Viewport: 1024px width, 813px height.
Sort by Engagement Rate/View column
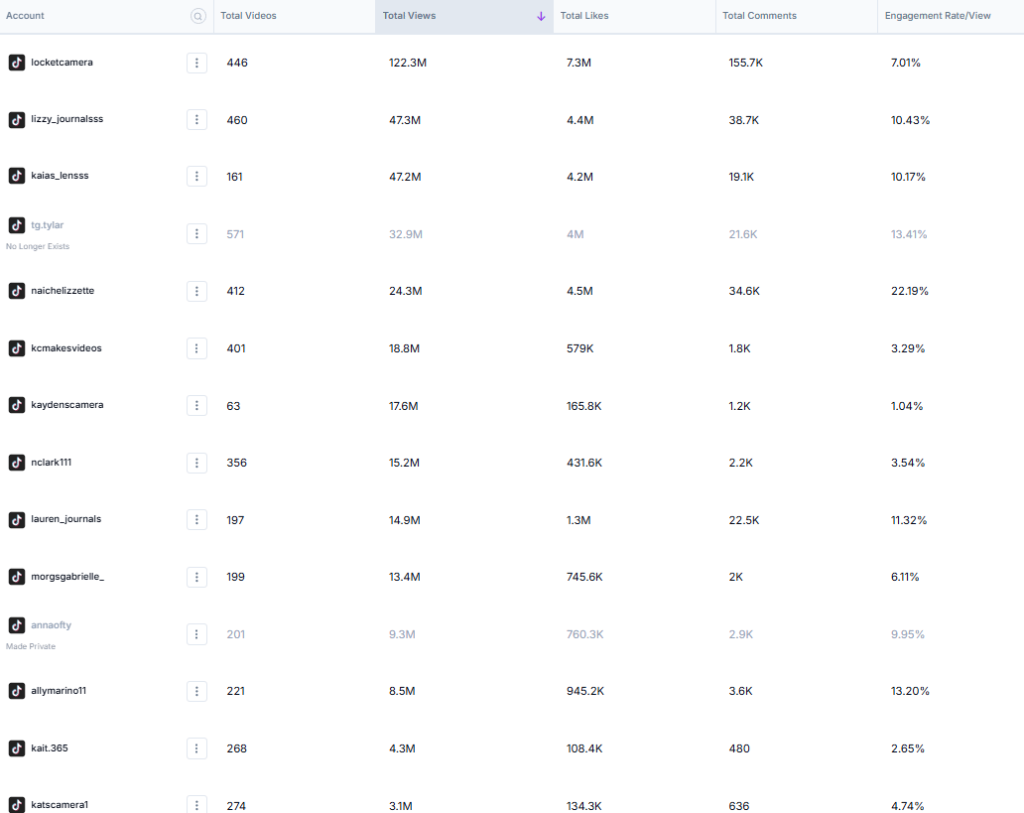938,16
